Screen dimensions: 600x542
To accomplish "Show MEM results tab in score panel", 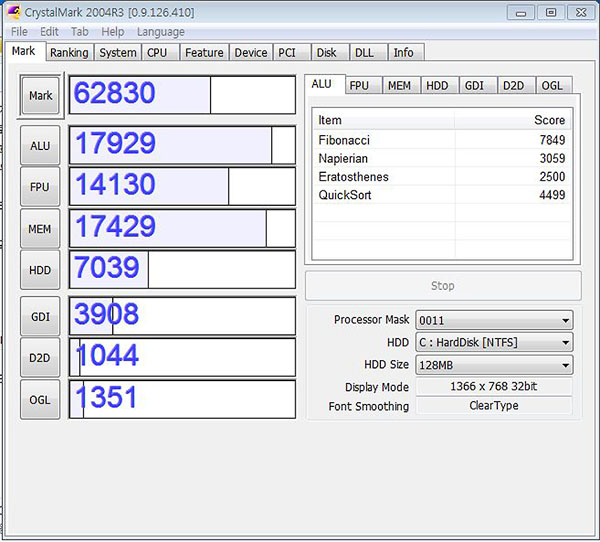I will coord(402,85).
